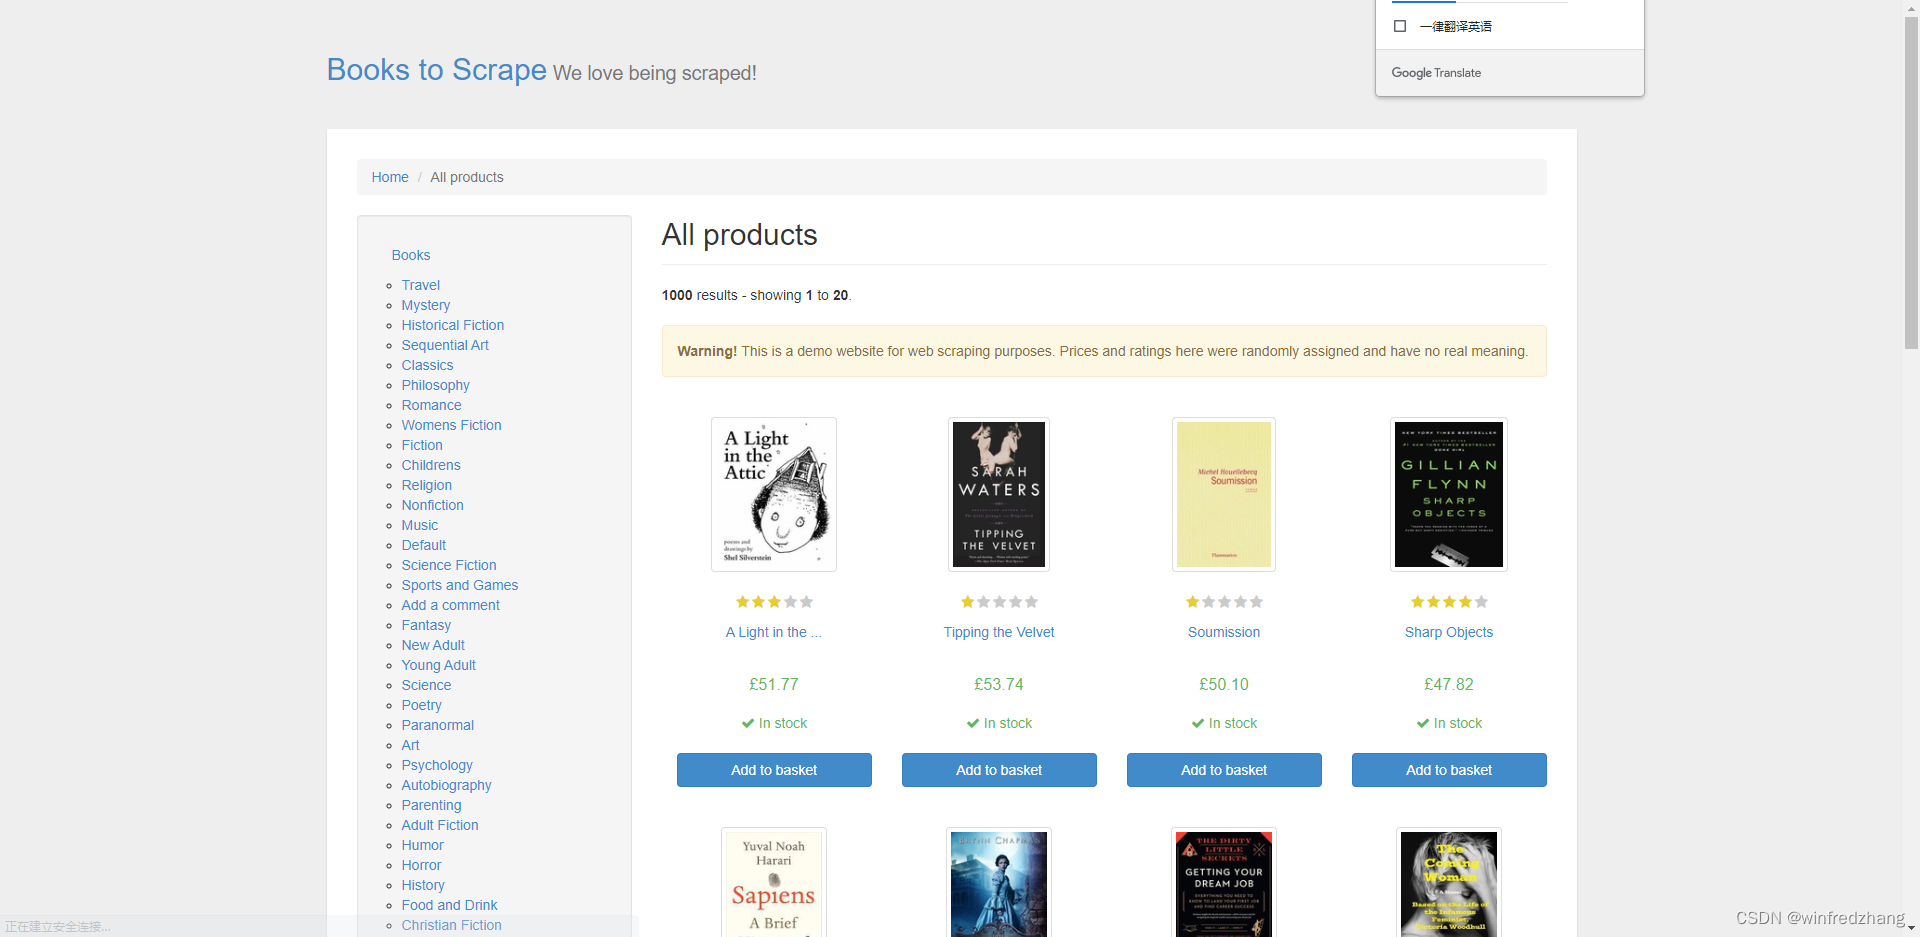Browse the Default category
This screenshot has height=937, width=1920.
pos(424,545)
